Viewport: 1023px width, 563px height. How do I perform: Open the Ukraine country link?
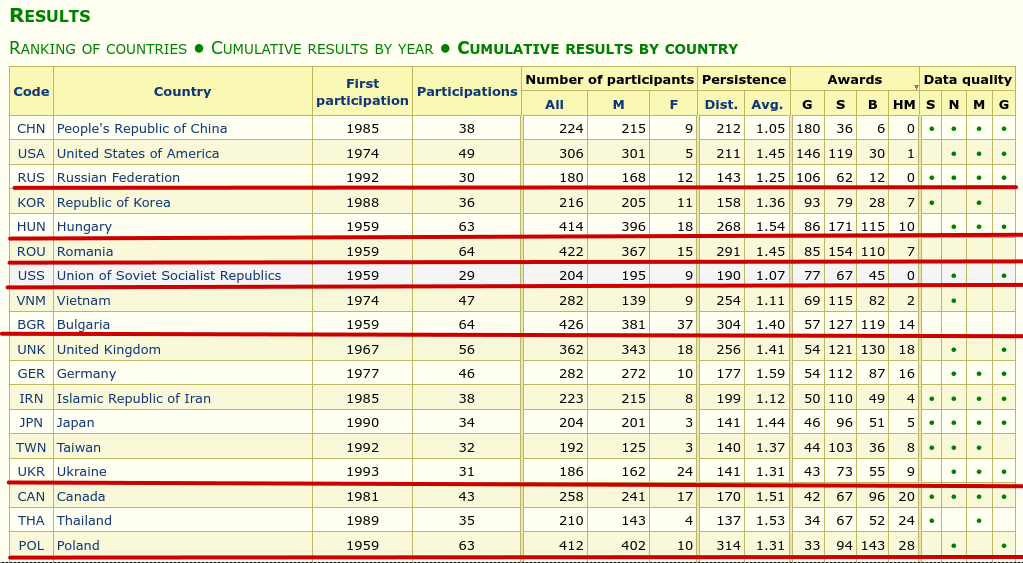pos(81,472)
